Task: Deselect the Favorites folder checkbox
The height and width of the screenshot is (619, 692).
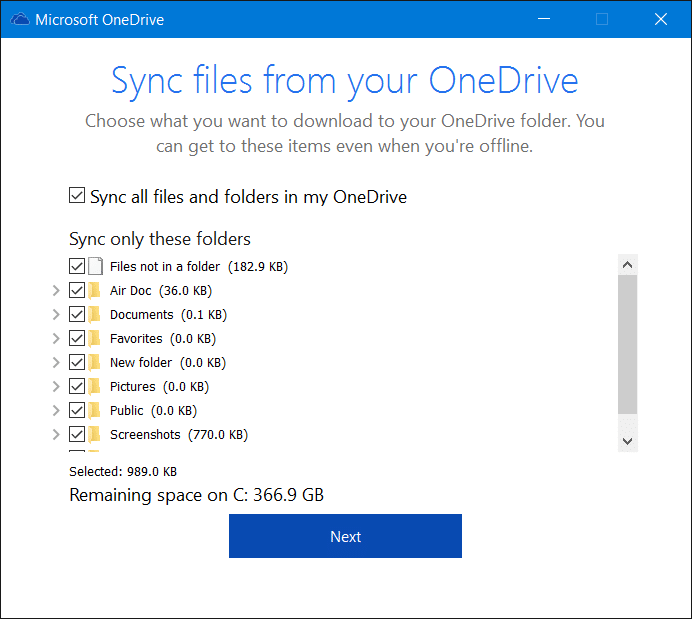Action: point(77,338)
